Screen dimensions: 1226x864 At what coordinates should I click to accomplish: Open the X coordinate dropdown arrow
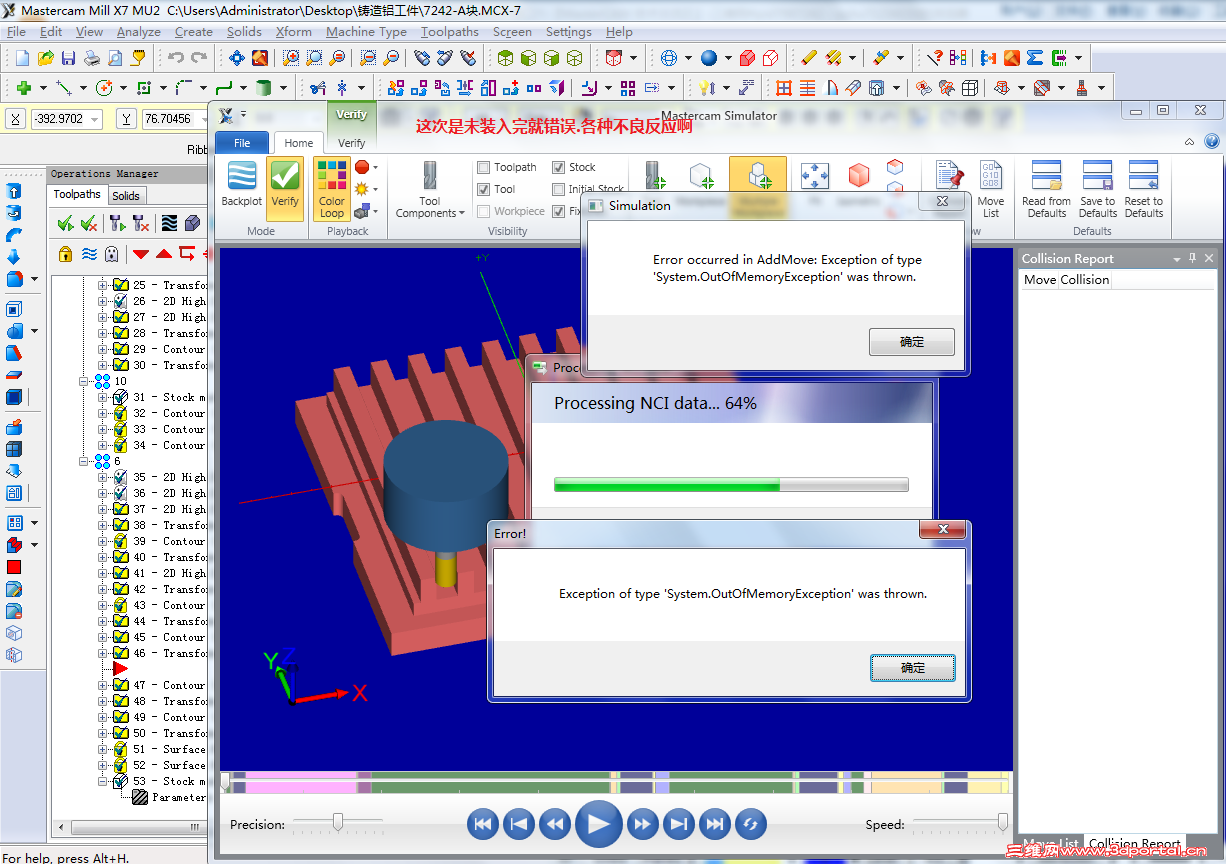tap(95, 119)
